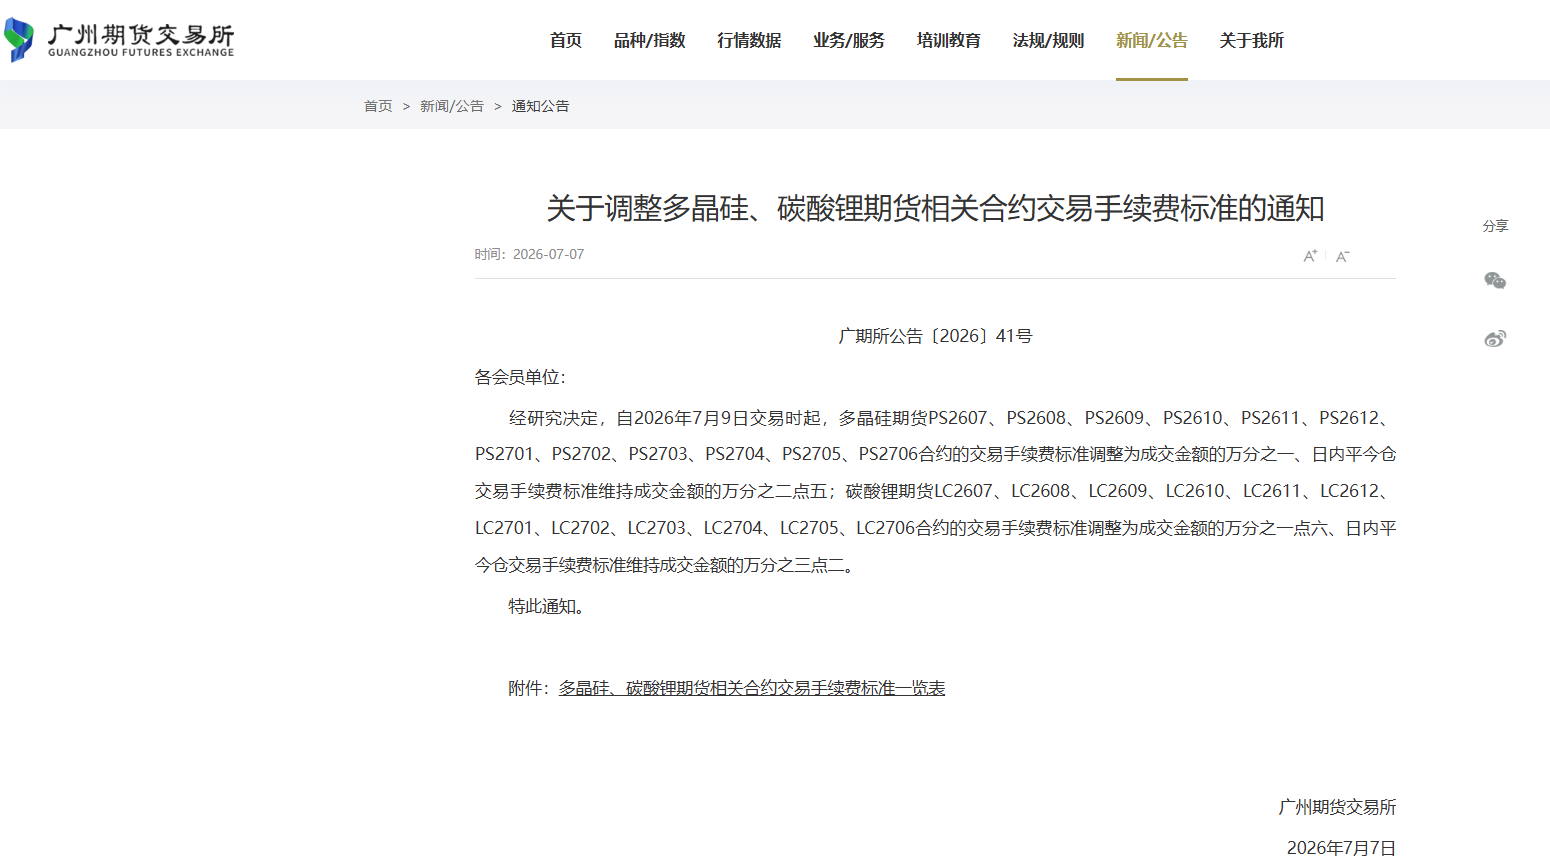Click the notice title heading
The image size is (1550, 858).
tap(935, 208)
